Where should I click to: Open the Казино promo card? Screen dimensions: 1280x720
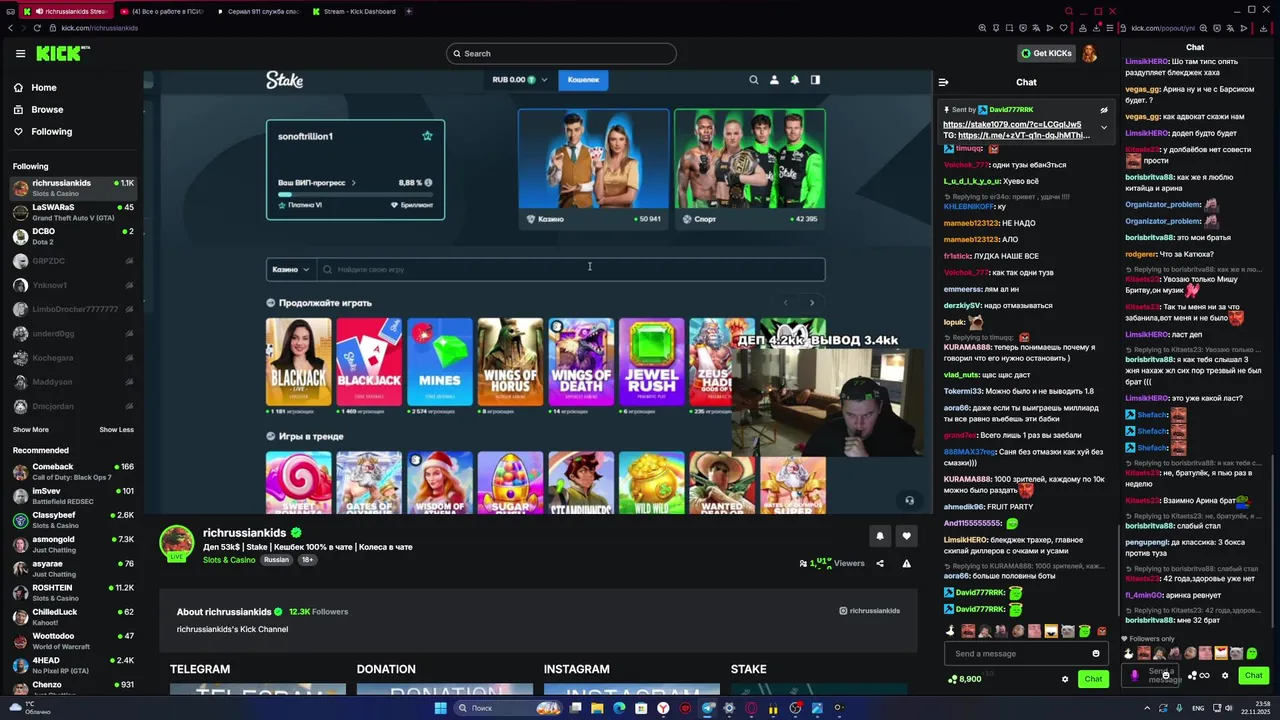[x=594, y=169]
